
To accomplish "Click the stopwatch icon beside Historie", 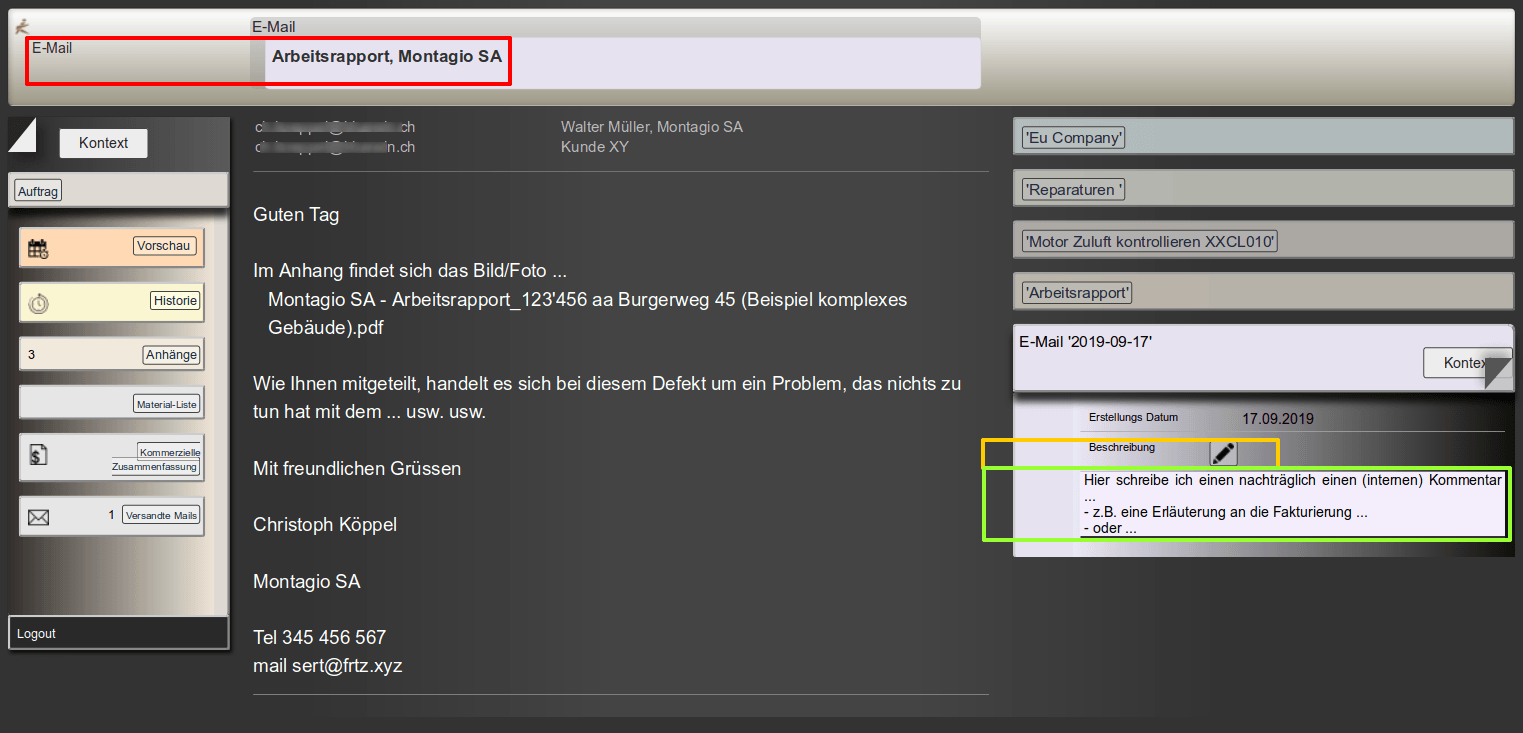I will click(x=38, y=303).
